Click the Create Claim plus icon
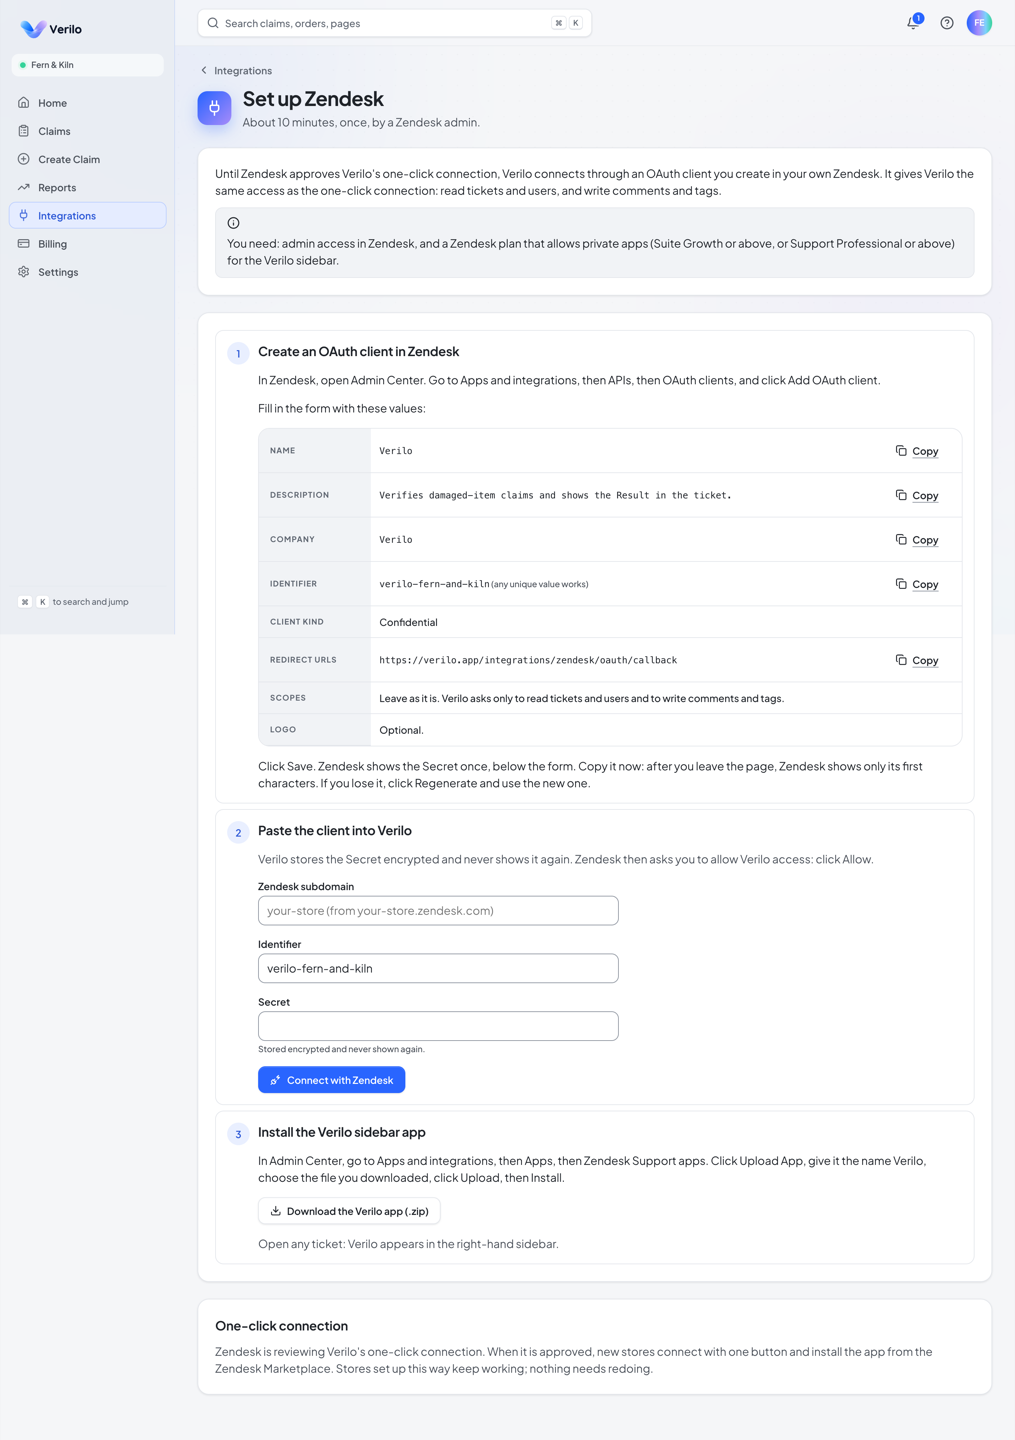Viewport: 1015px width, 1440px height. (x=24, y=159)
